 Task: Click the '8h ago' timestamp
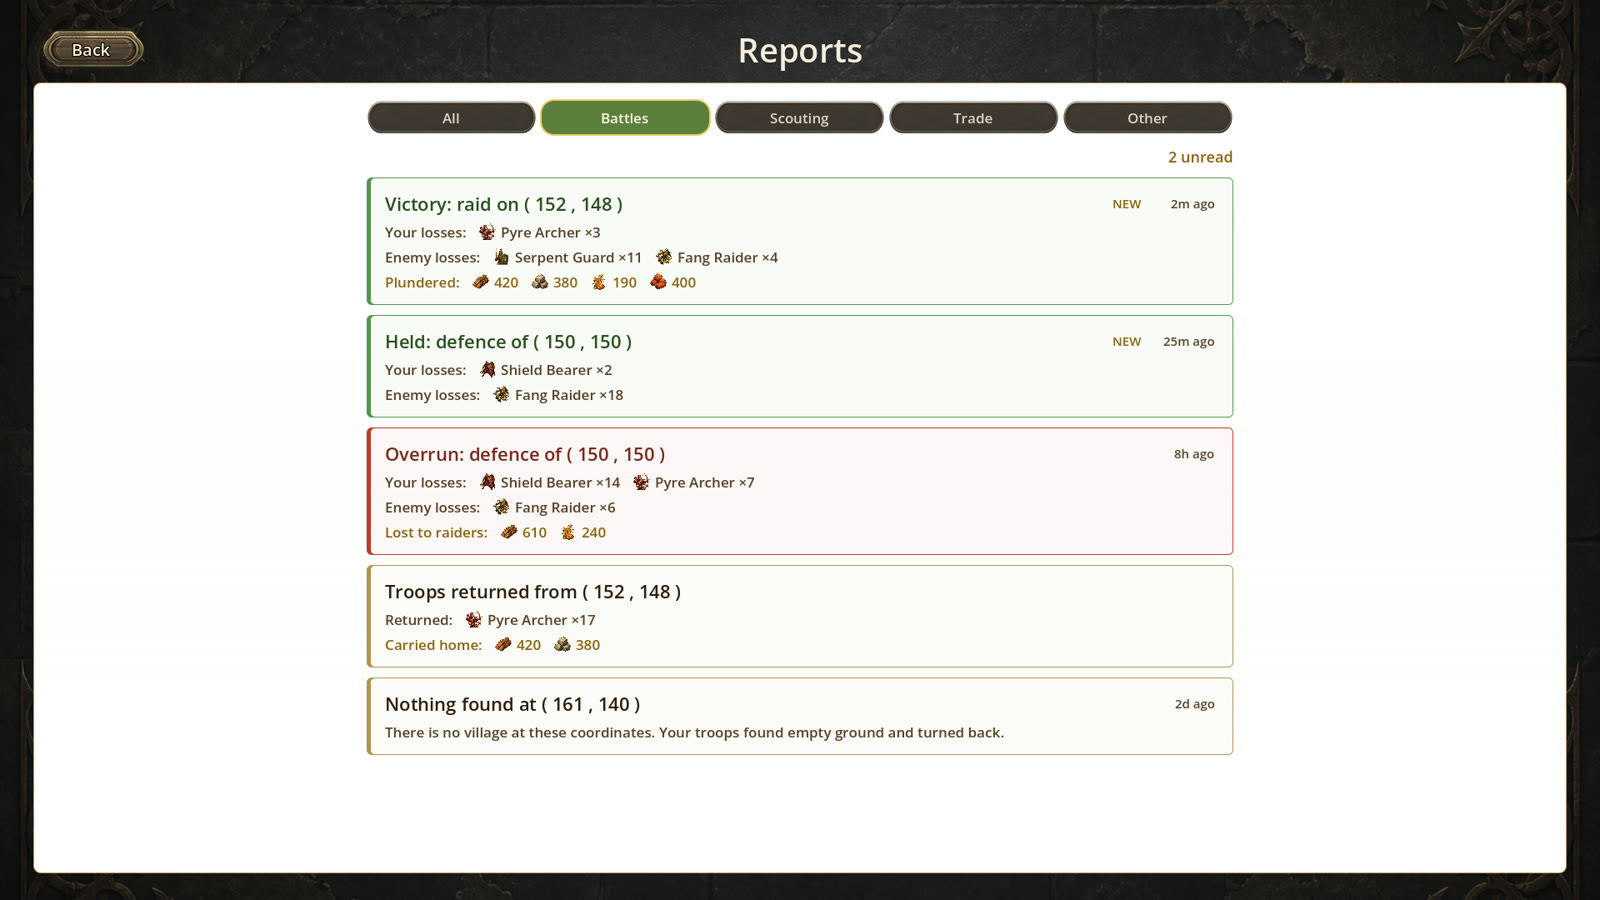pos(1194,454)
